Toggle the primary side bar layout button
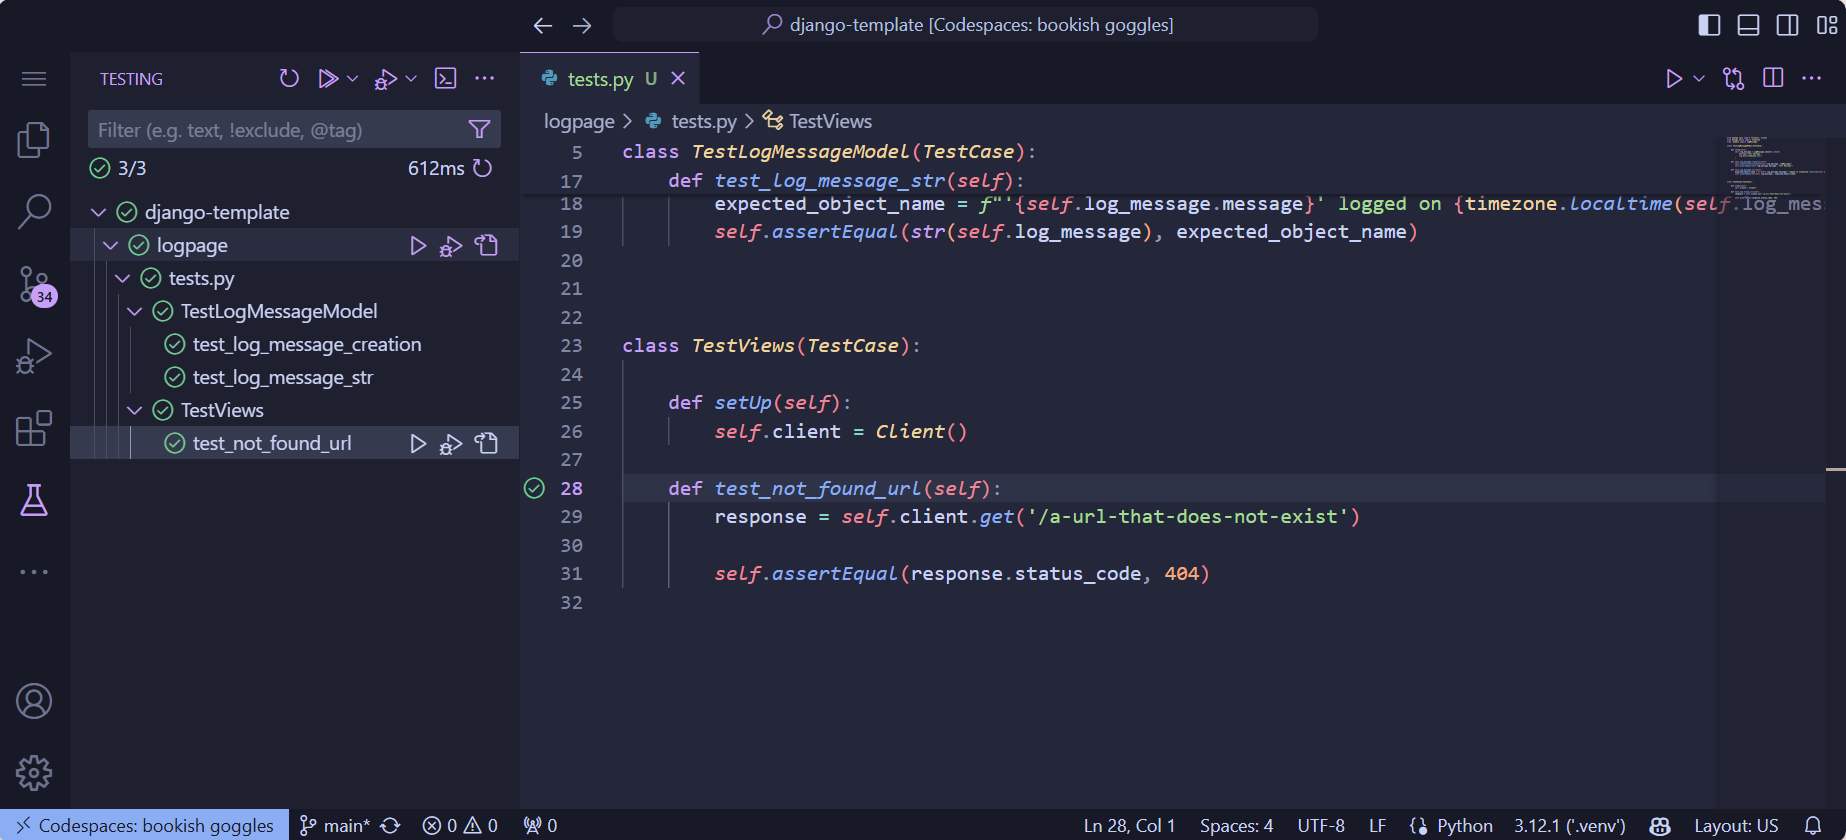1846x840 pixels. pyautogui.click(x=1709, y=25)
